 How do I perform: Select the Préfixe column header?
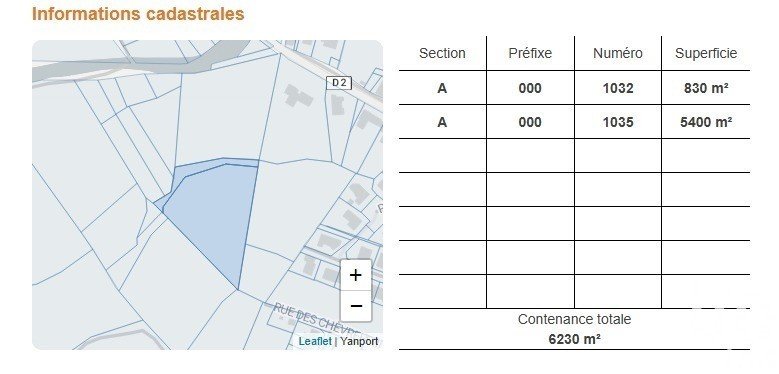click(x=530, y=53)
